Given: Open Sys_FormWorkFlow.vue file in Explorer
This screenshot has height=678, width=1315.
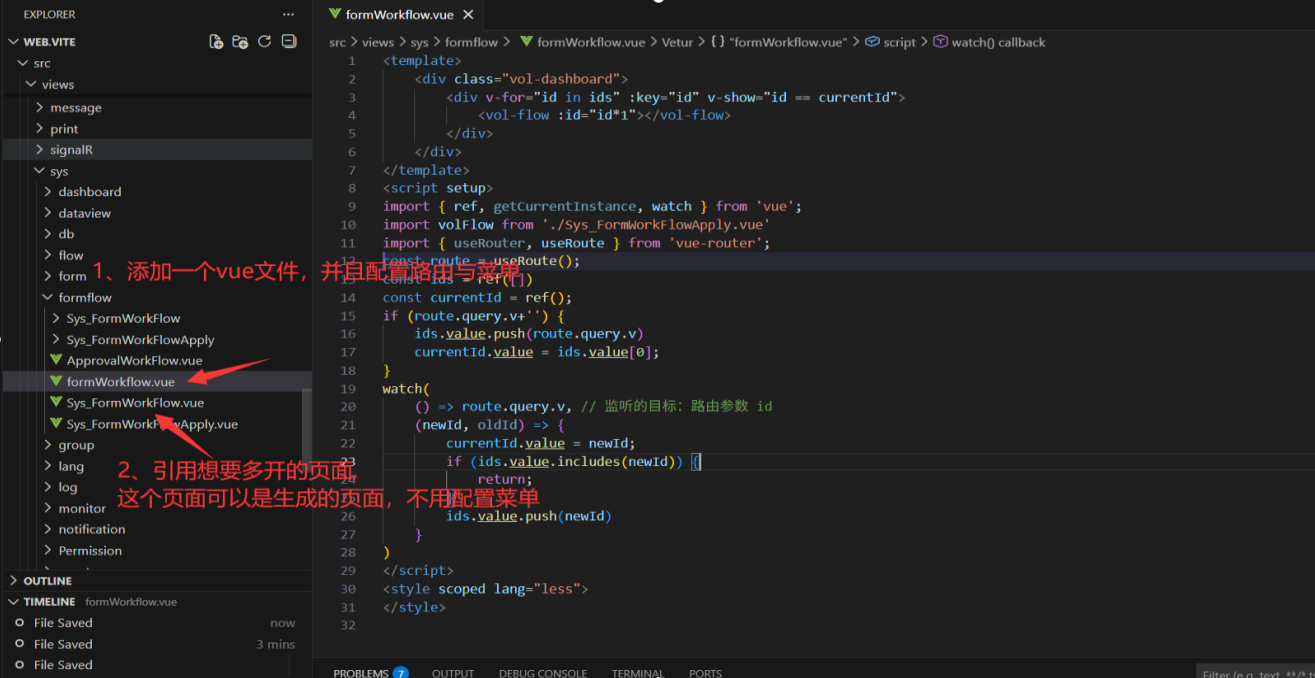Looking at the screenshot, I should coord(135,403).
